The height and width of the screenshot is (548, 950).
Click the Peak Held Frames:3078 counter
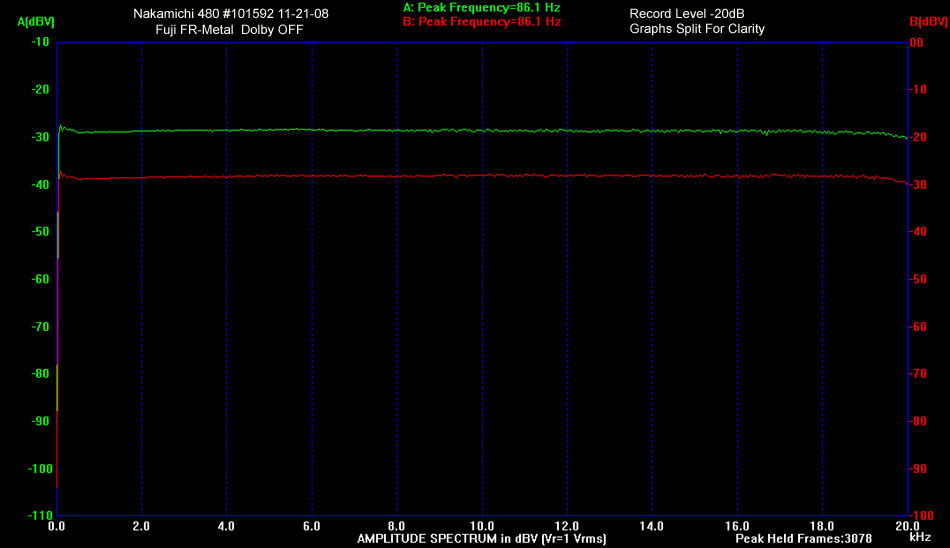click(x=796, y=538)
